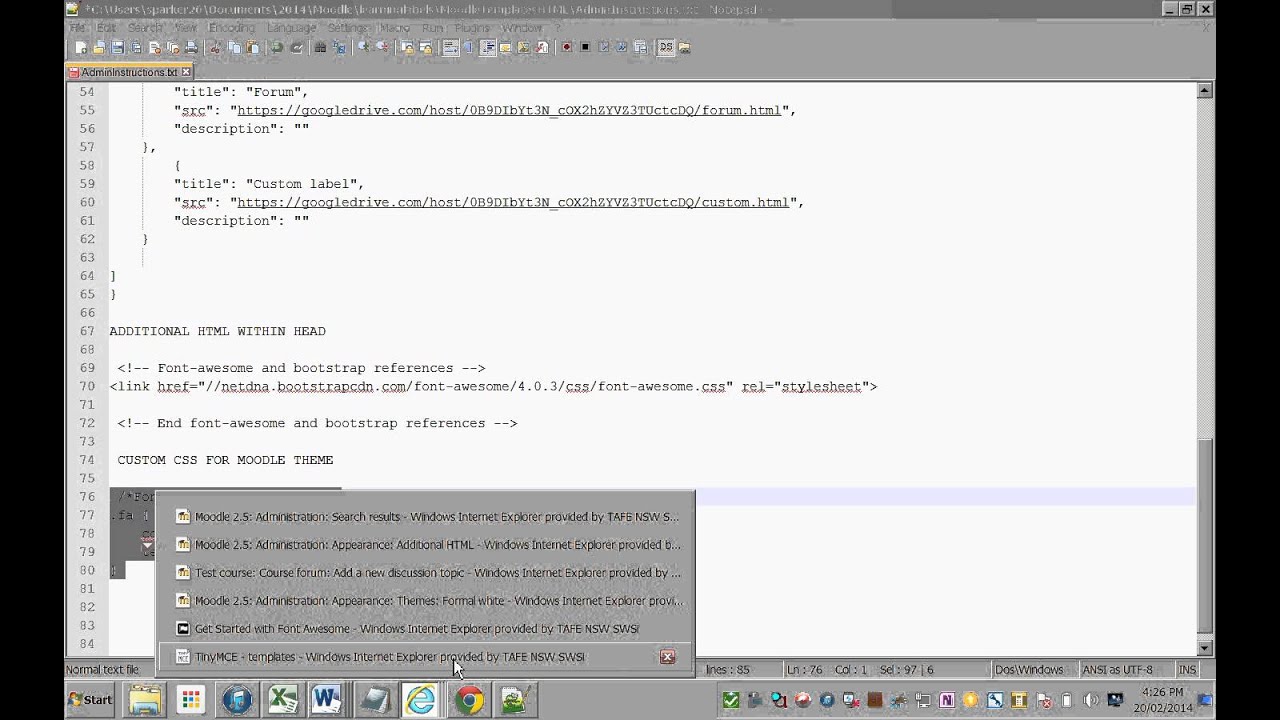
Task: Toggle word wrap
Action: (x=451, y=46)
